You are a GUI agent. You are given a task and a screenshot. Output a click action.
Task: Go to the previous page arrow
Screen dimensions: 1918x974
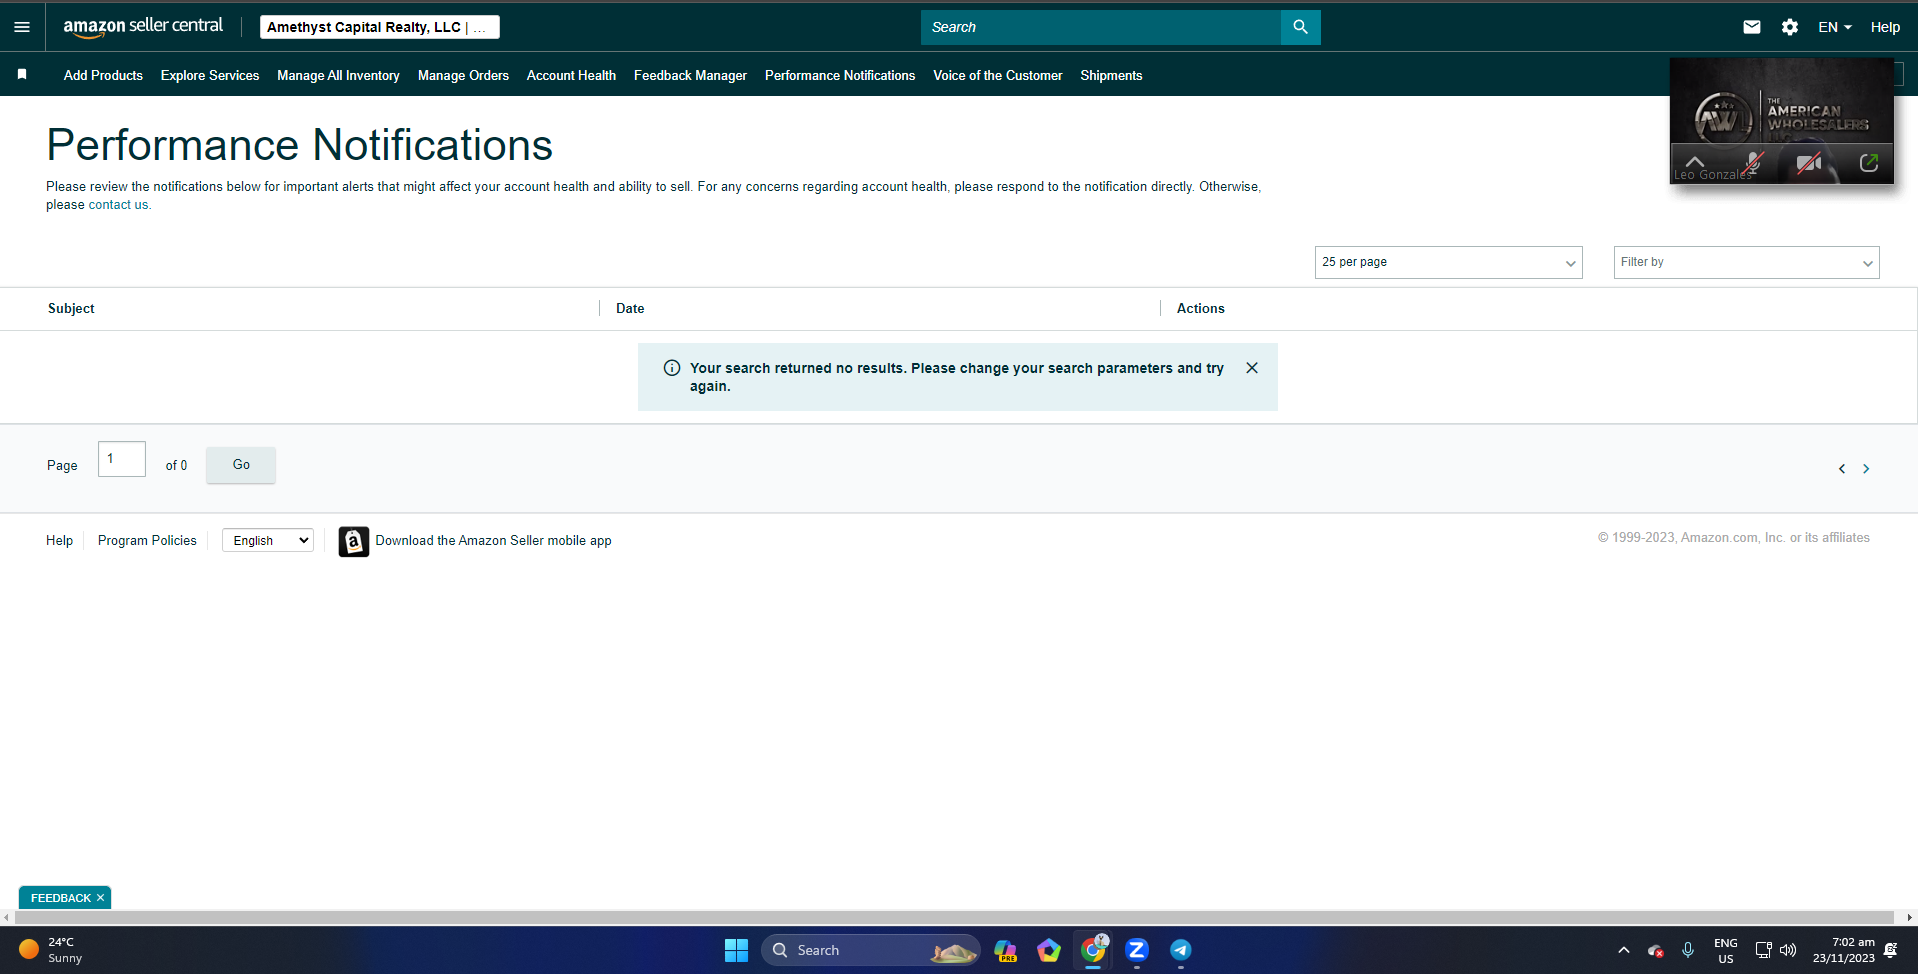point(1842,468)
